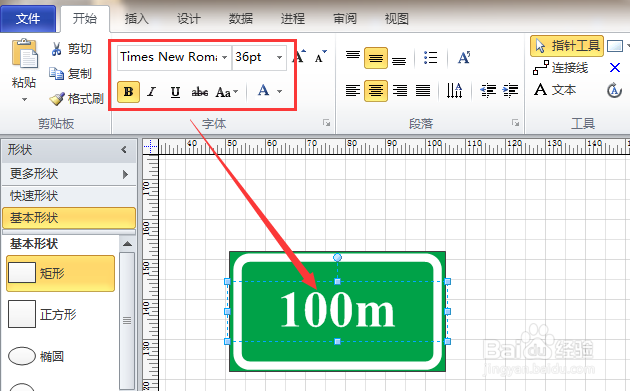Switch to the 插入 Insert tab
Screen dimensions: 630x391
point(137,18)
